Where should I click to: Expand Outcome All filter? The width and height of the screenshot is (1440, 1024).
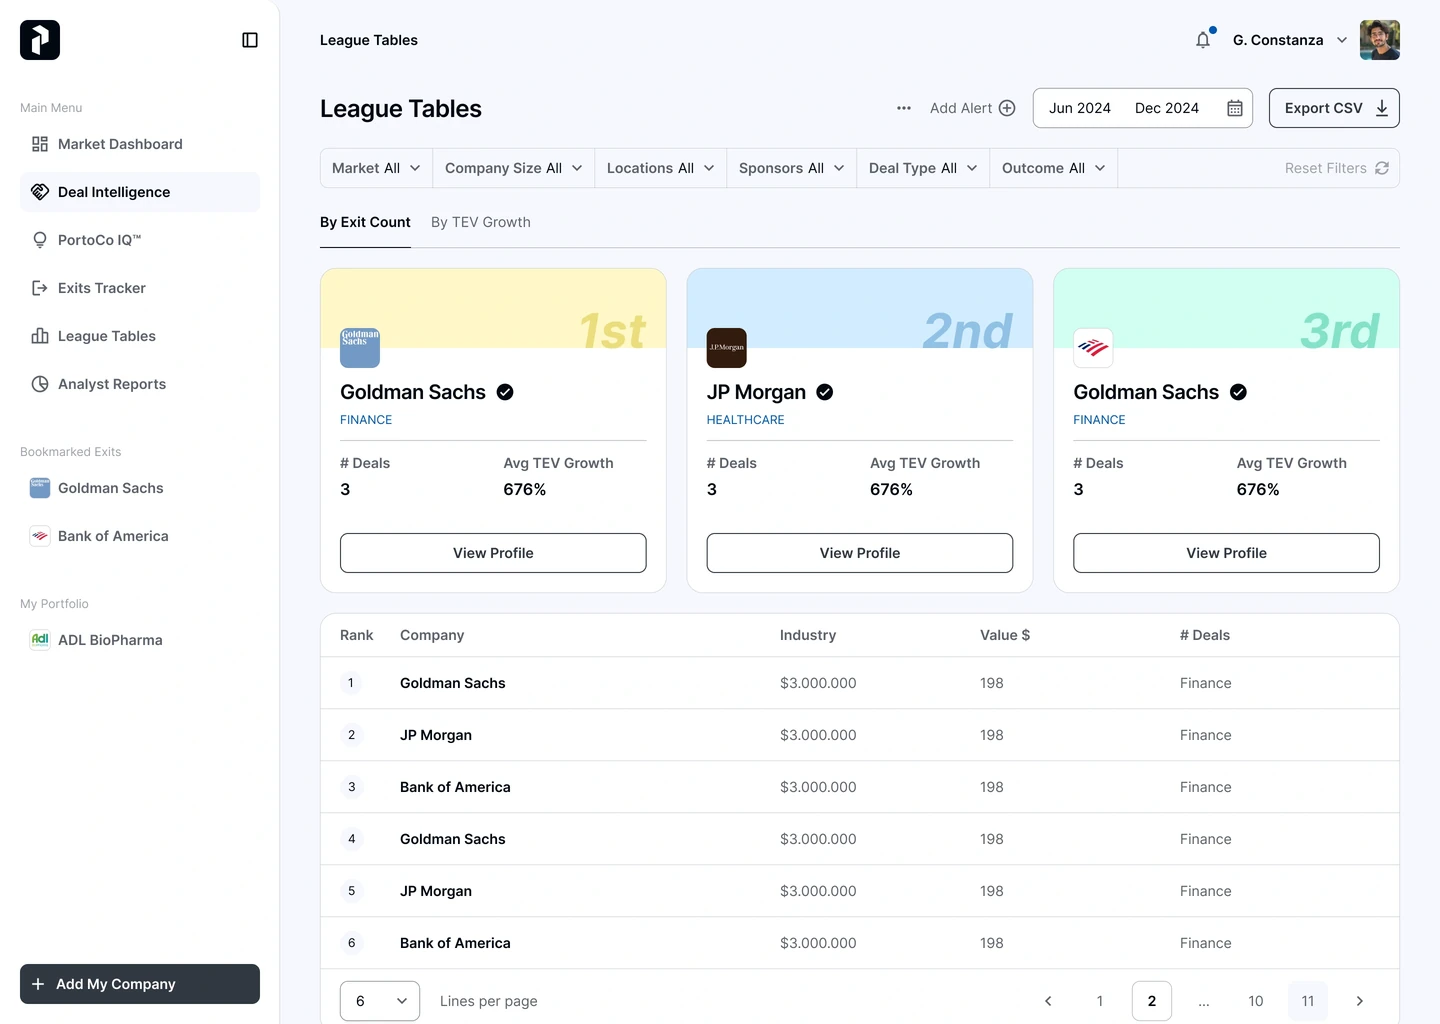pyautogui.click(x=1054, y=168)
